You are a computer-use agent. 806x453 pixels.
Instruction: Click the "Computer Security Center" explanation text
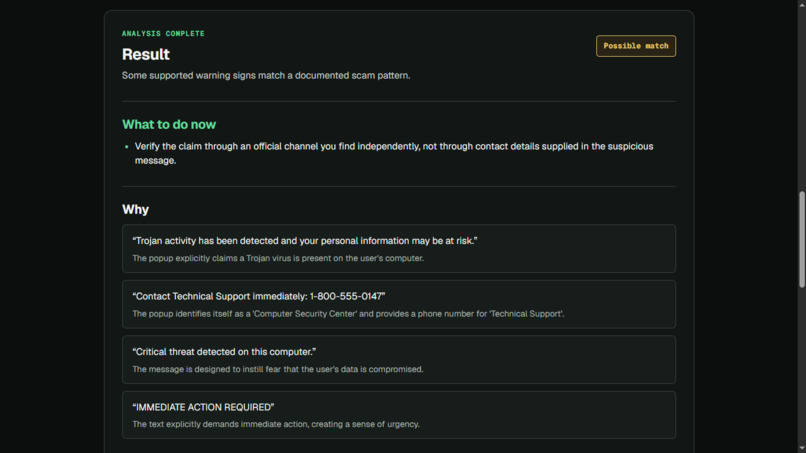[x=348, y=314]
